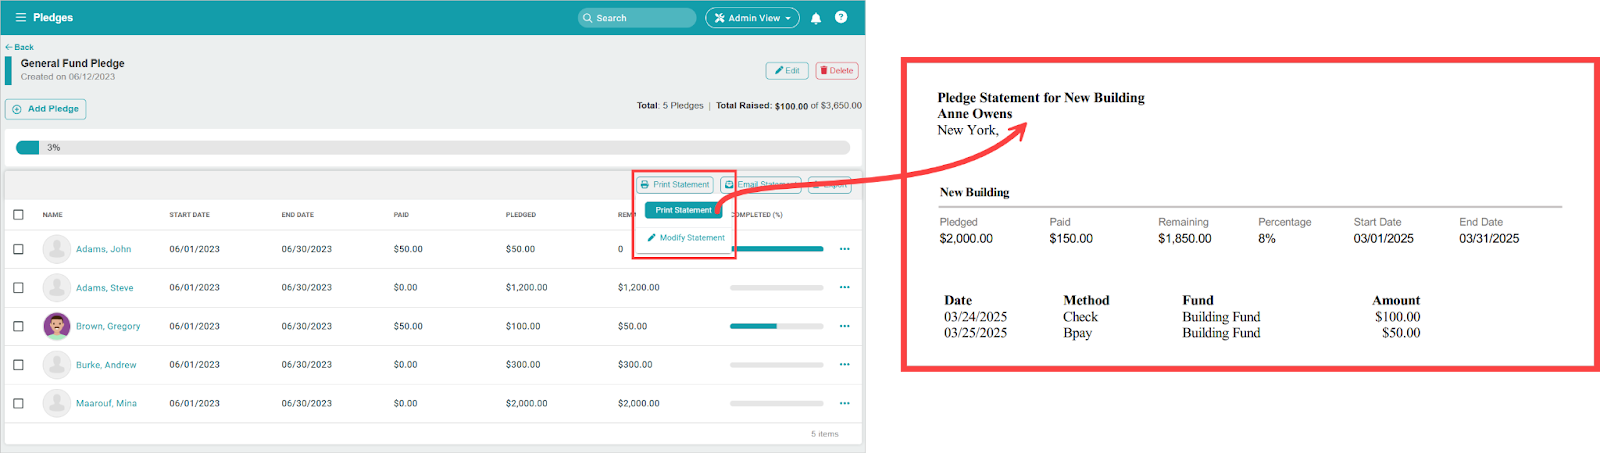Click the Add Pledge button
Viewport: 1600px width, 453px height.
(x=46, y=109)
